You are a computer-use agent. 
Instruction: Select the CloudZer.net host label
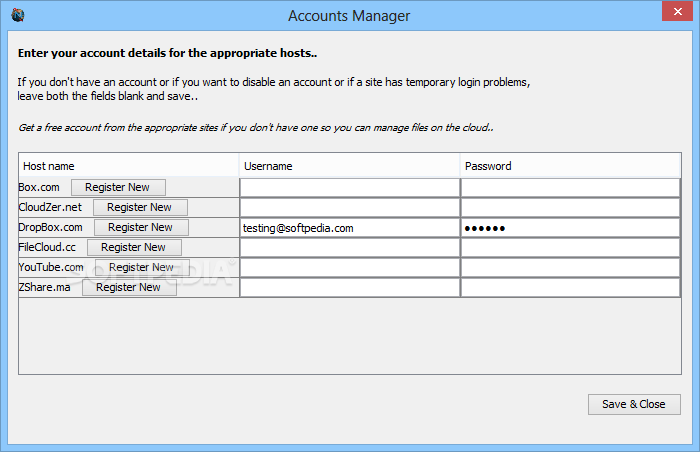tap(50, 207)
